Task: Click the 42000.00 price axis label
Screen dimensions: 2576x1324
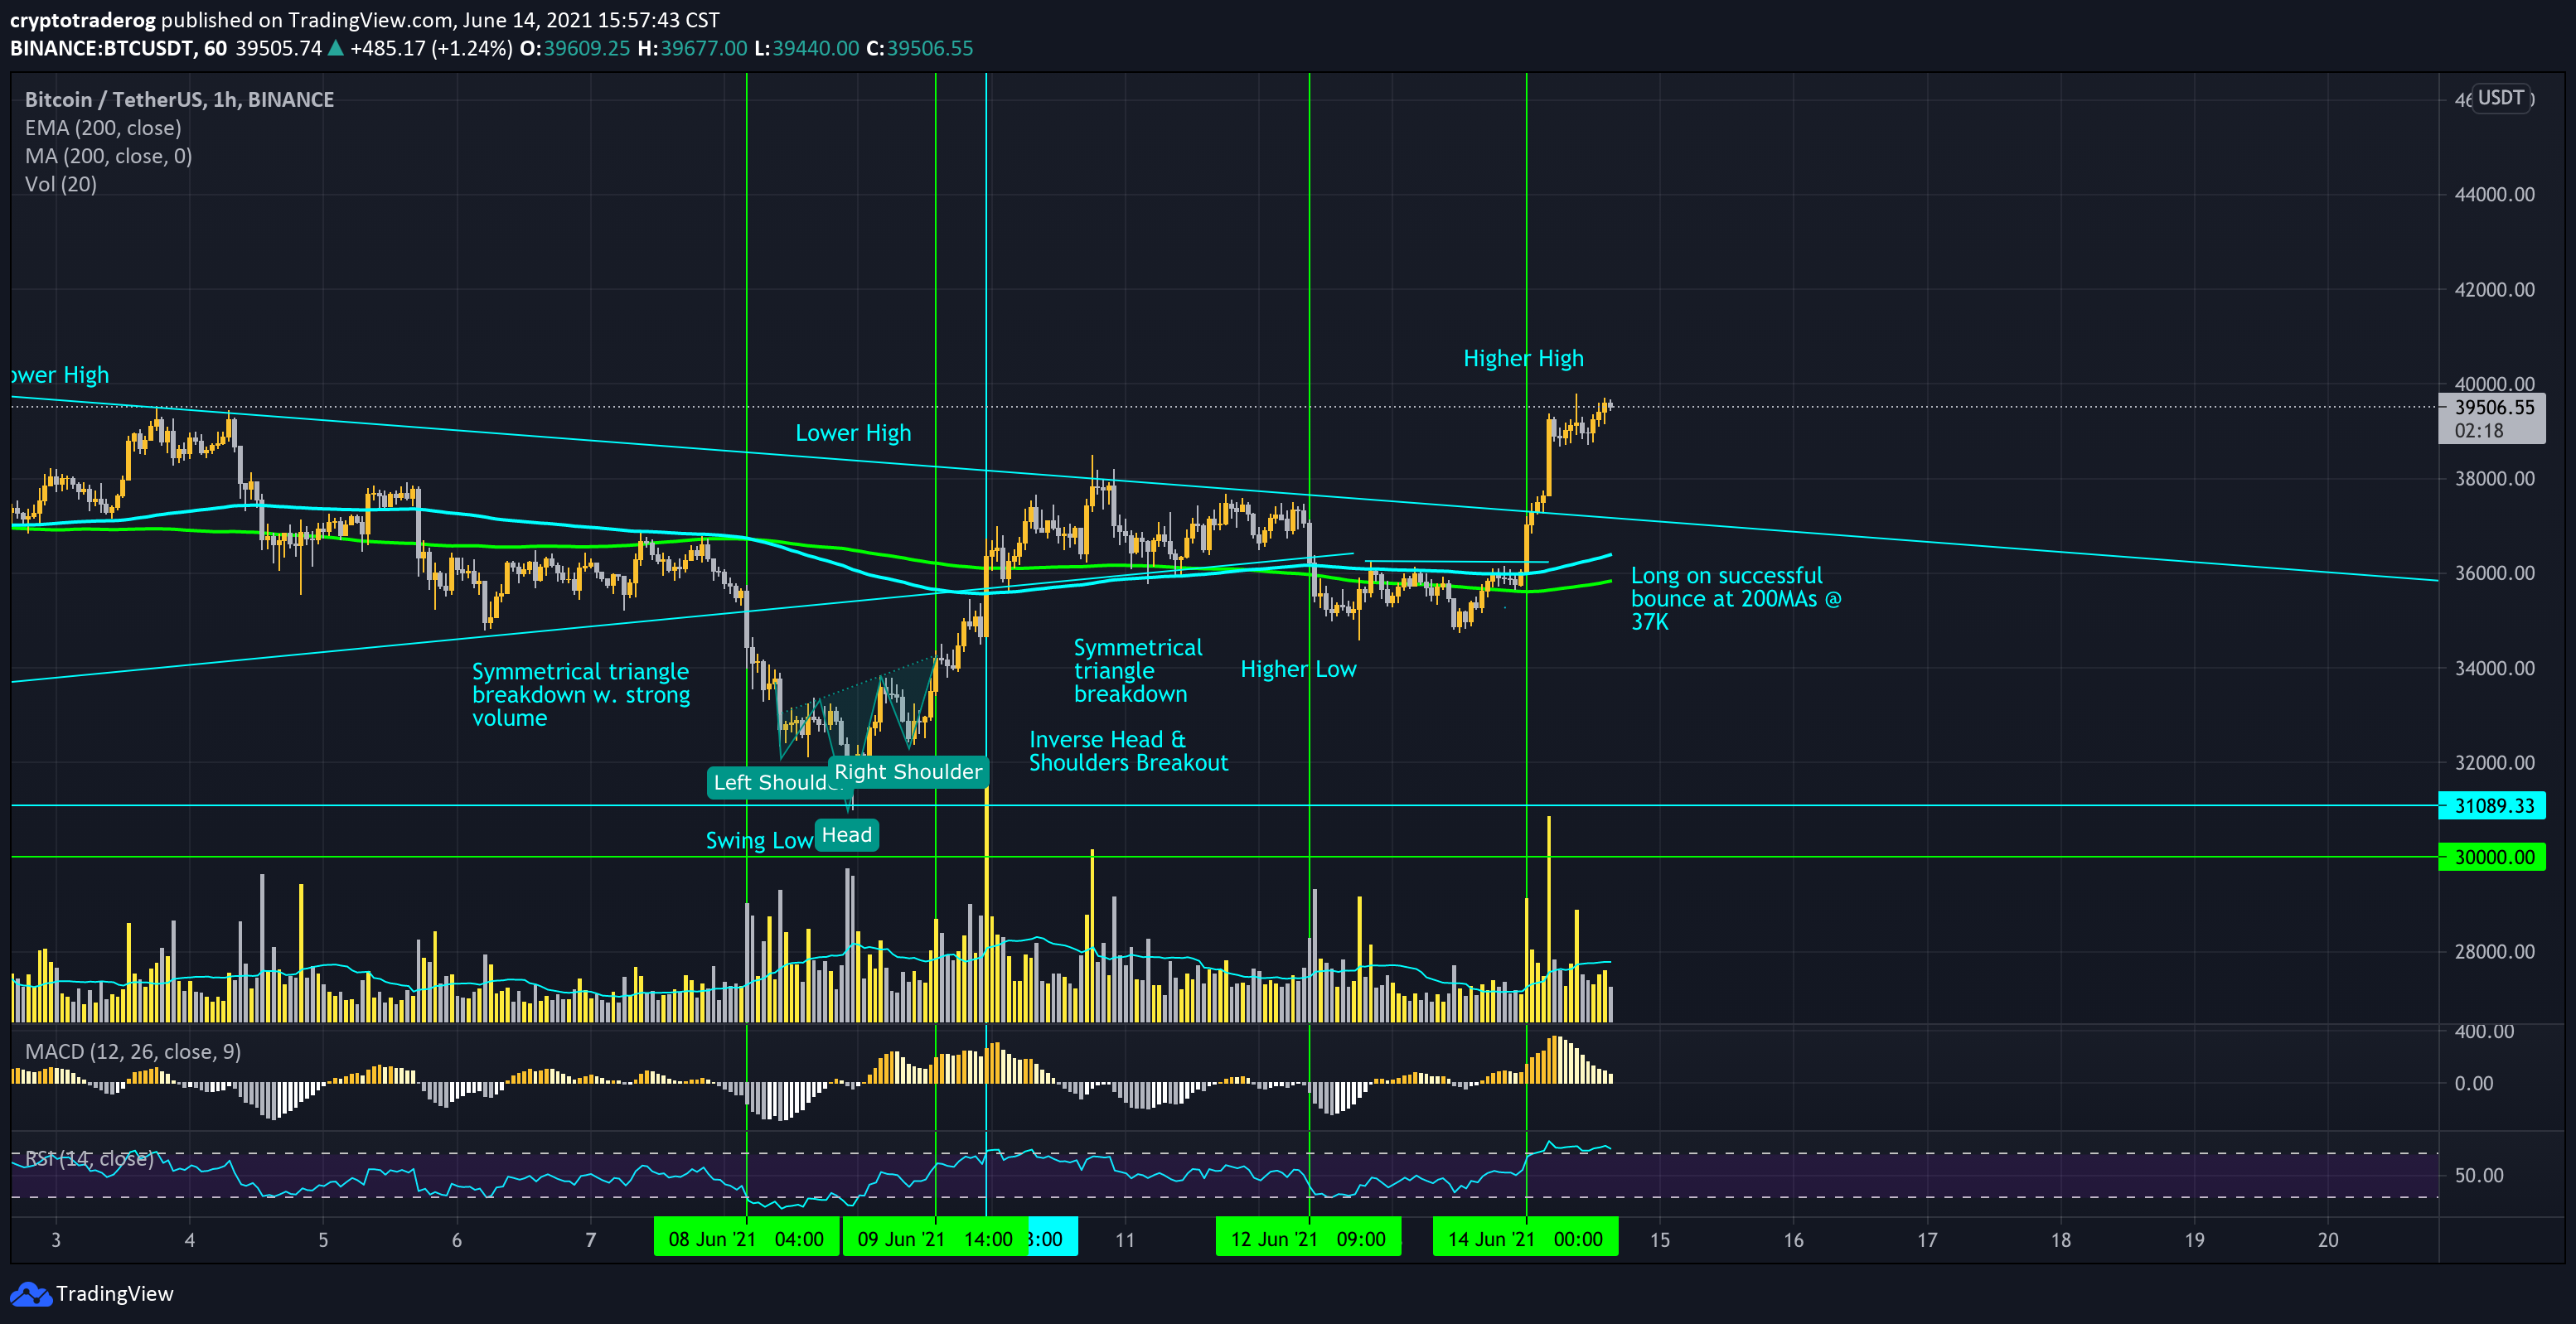Action: coord(2494,290)
